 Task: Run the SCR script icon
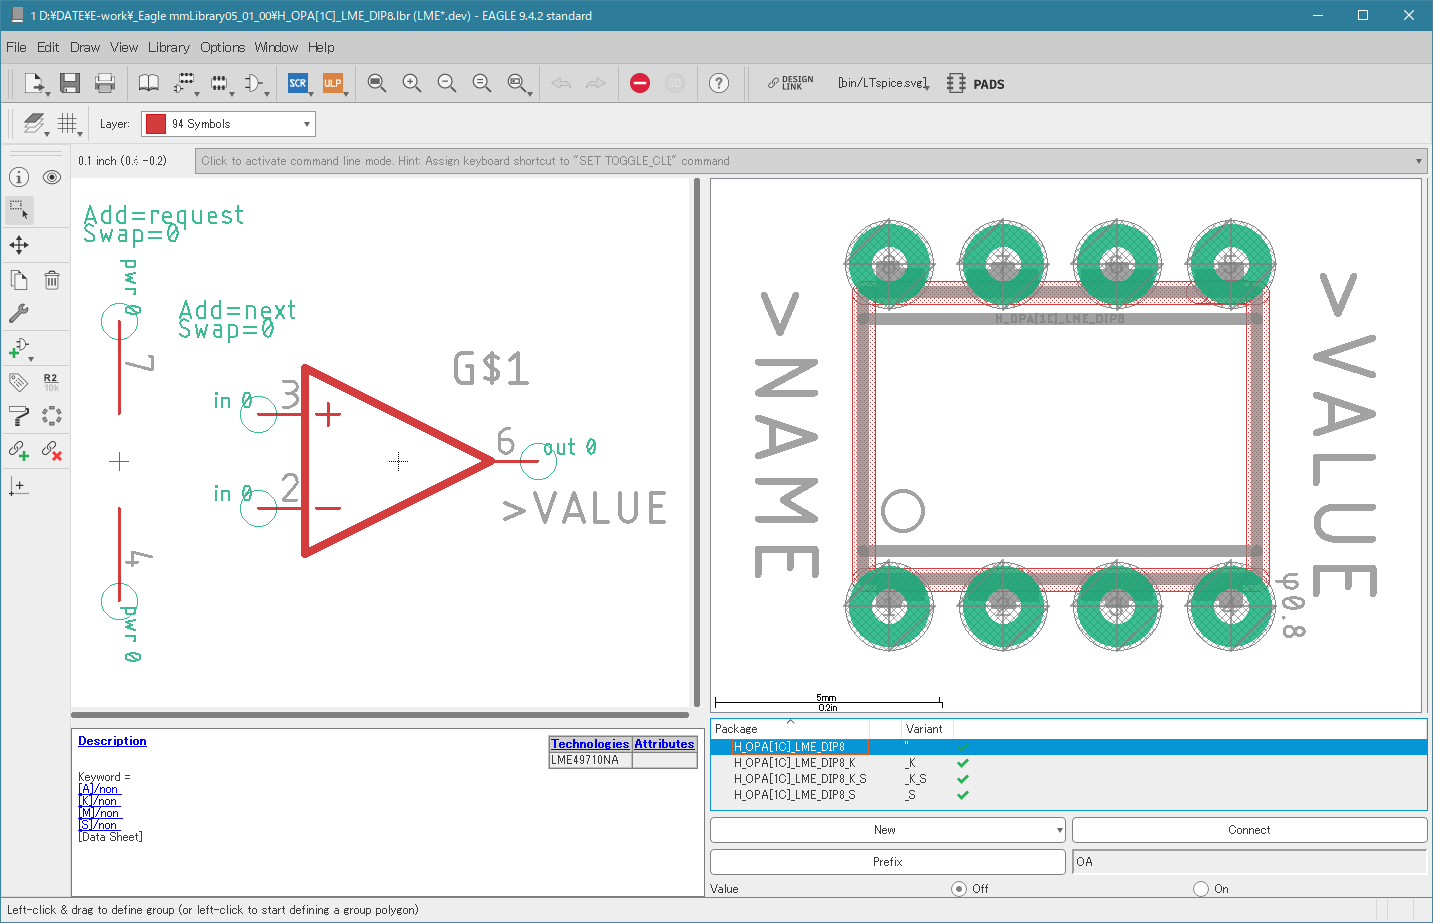(x=298, y=83)
